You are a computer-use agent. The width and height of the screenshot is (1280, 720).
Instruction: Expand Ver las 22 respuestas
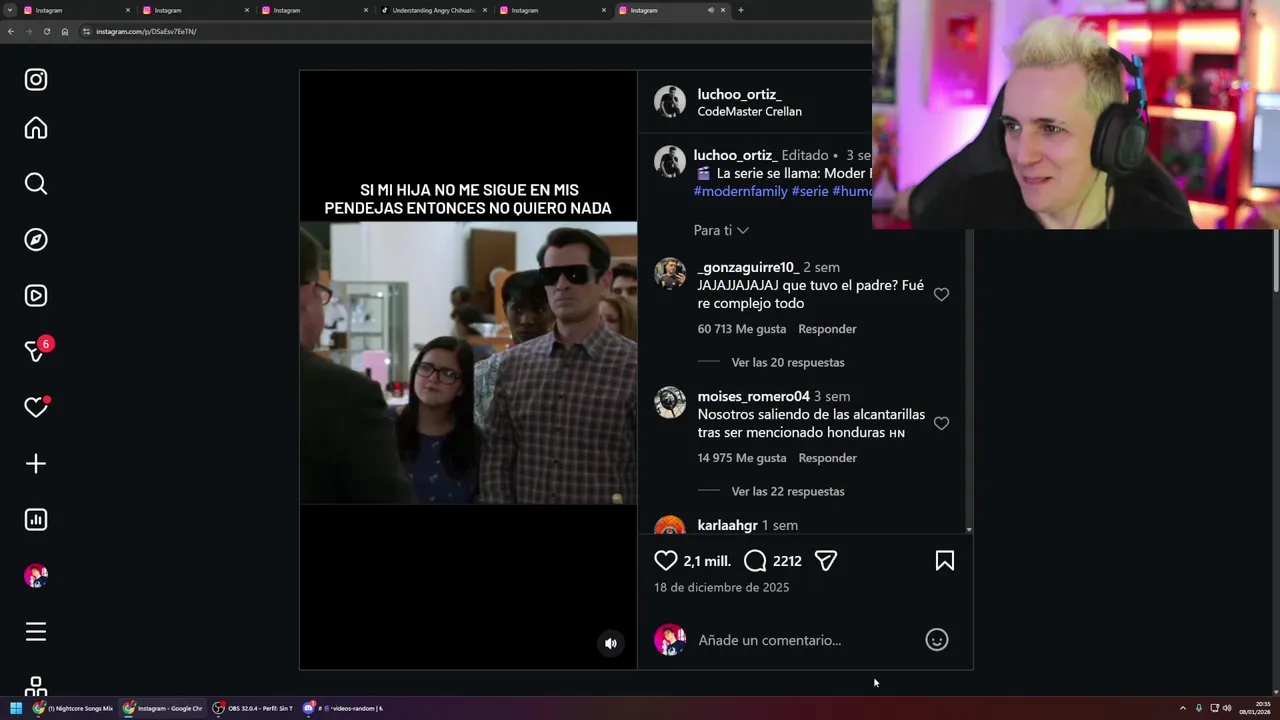[x=788, y=491]
